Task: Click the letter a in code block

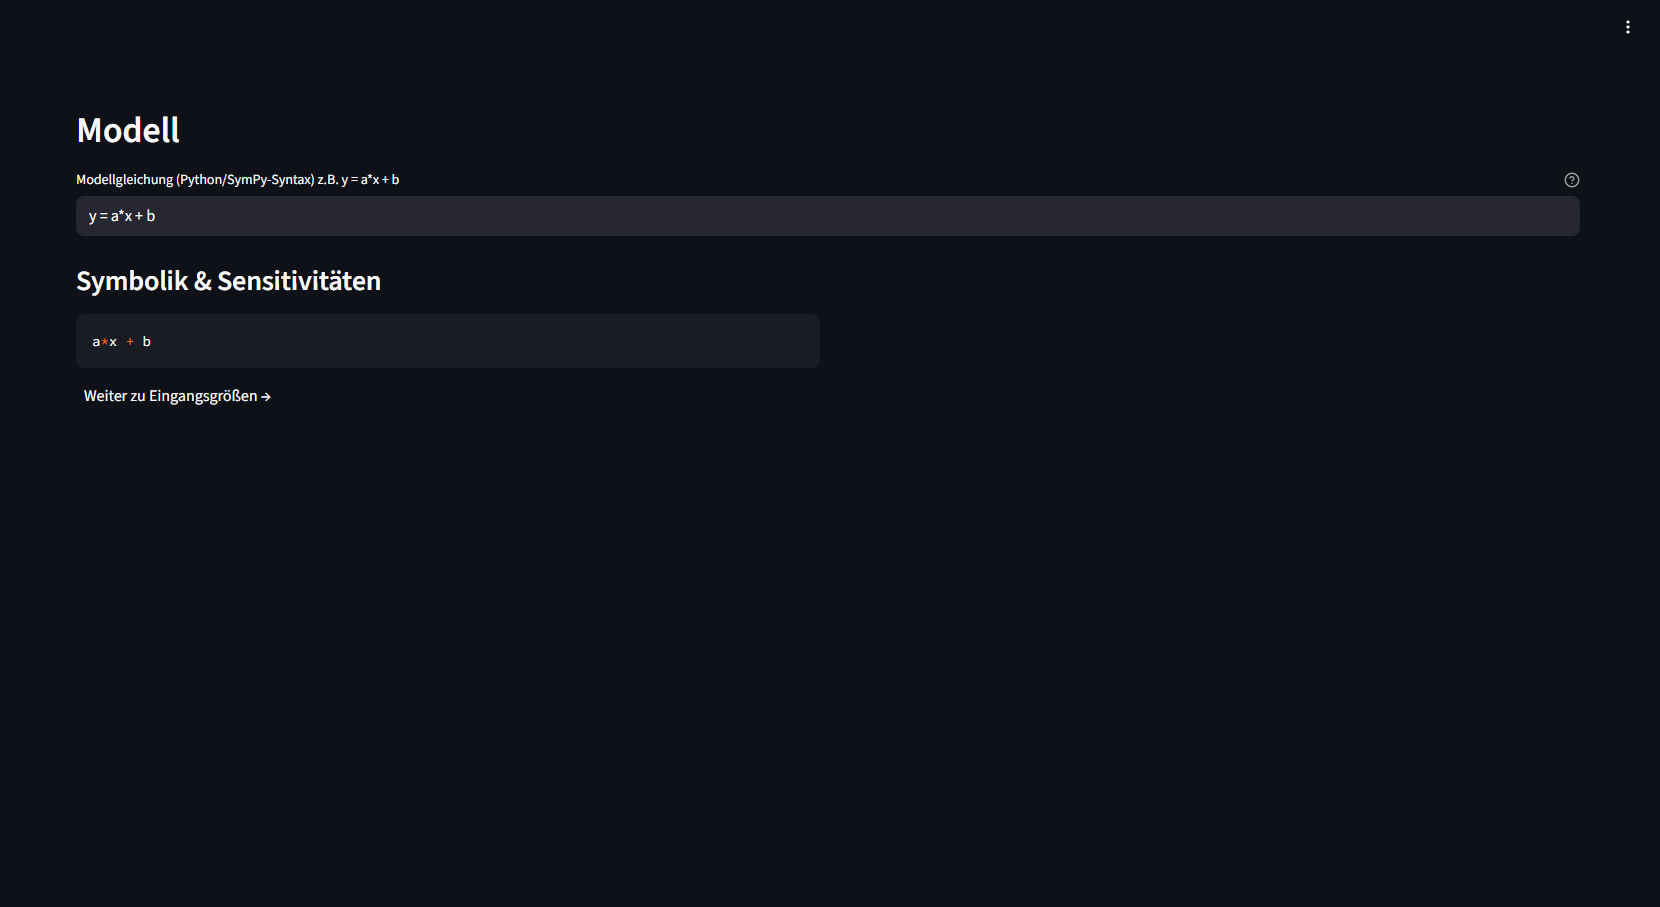Action: pyautogui.click(x=96, y=342)
